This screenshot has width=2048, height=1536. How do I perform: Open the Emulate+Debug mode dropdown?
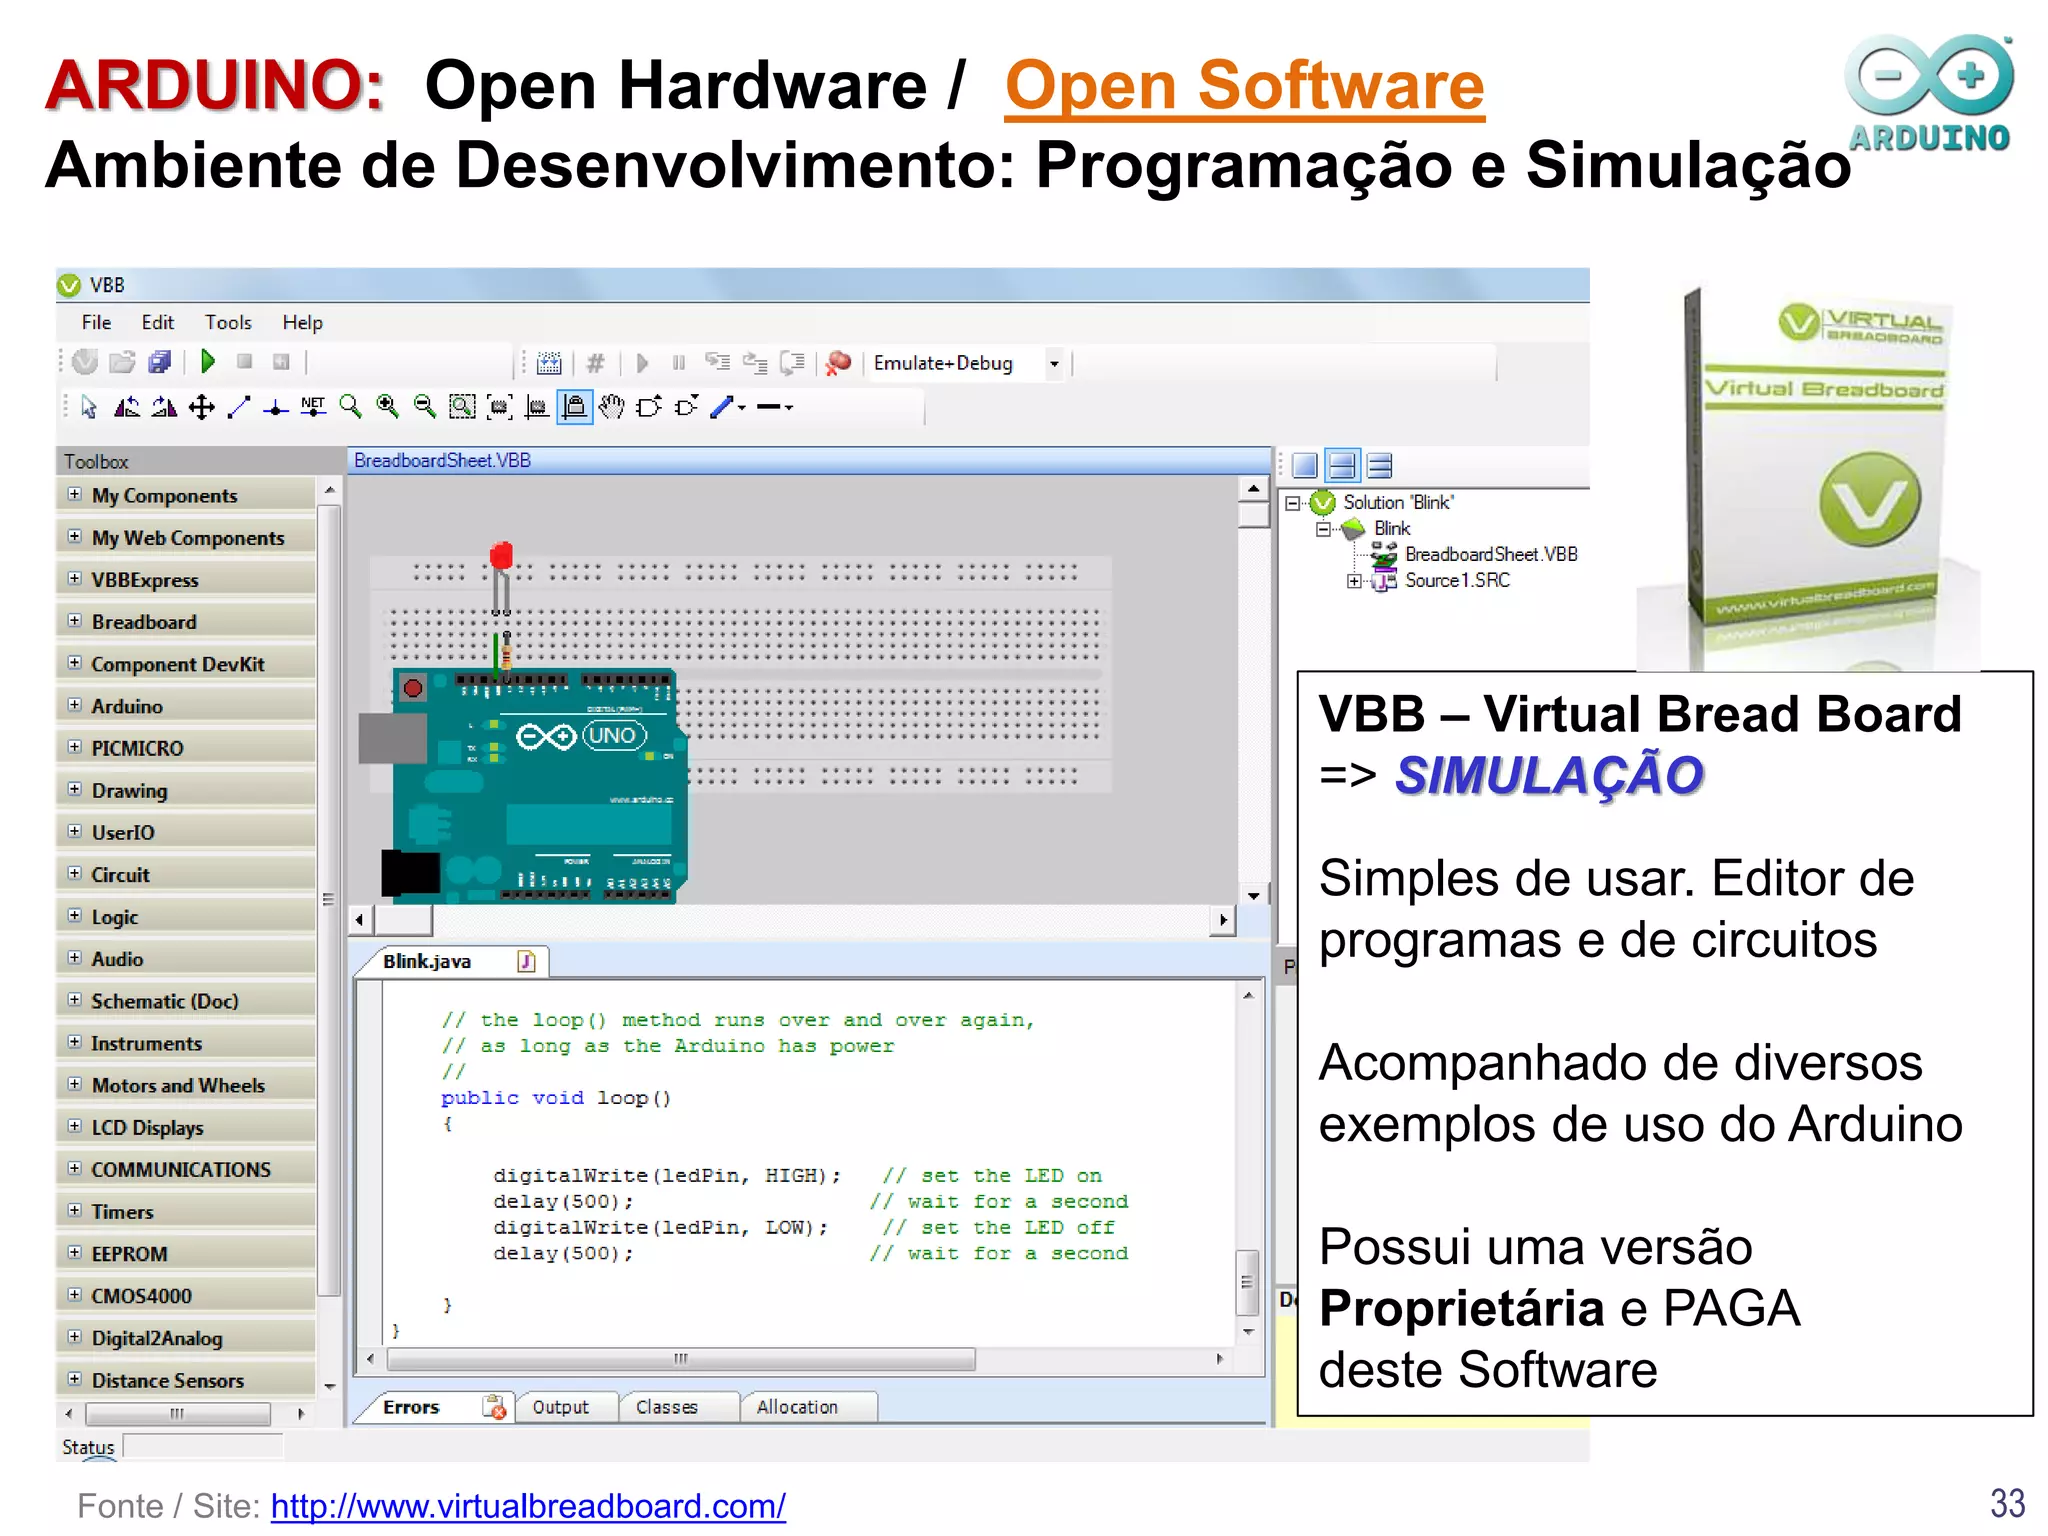click(1054, 364)
